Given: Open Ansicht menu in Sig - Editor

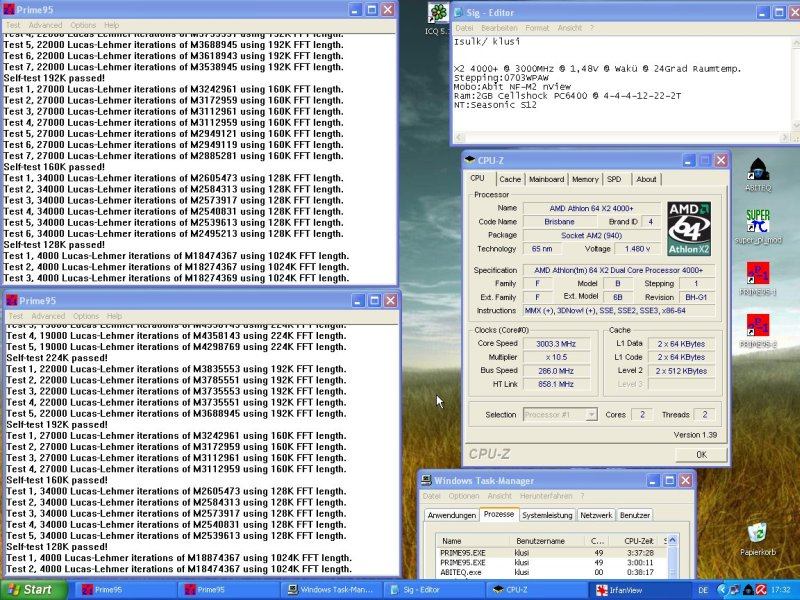Looking at the screenshot, I should point(570,28).
